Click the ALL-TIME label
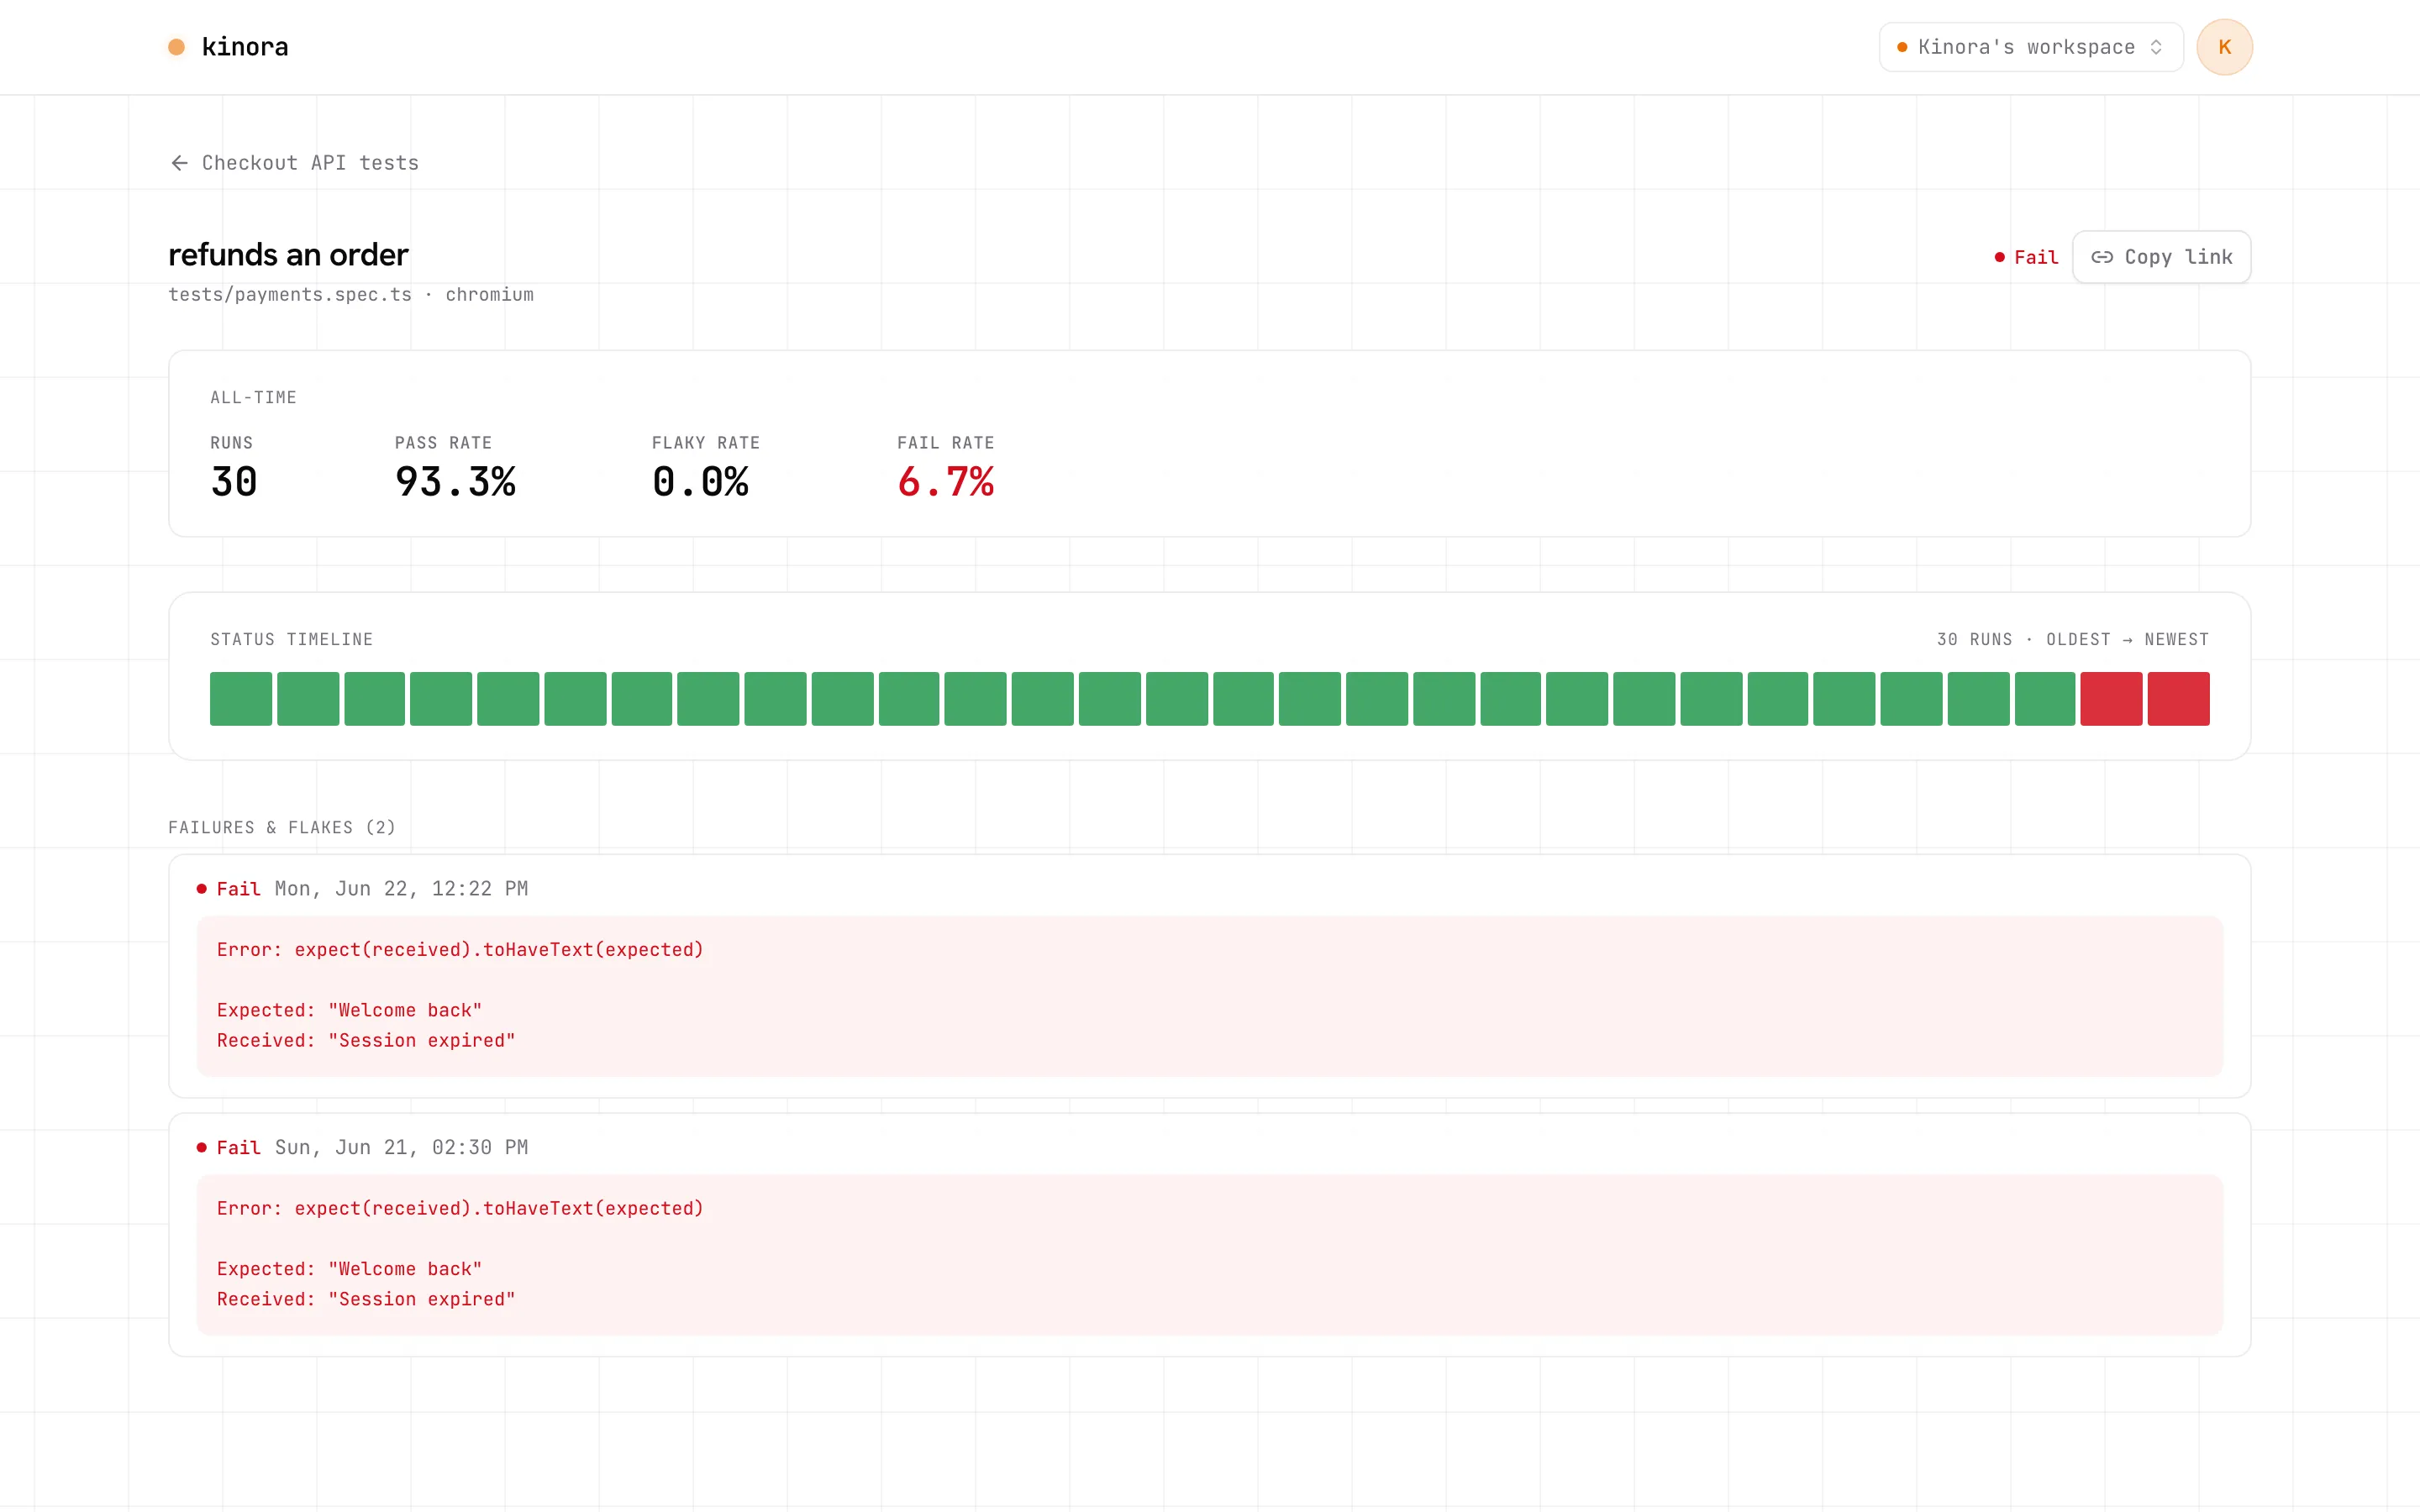This screenshot has width=2420, height=1512. (253, 398)
